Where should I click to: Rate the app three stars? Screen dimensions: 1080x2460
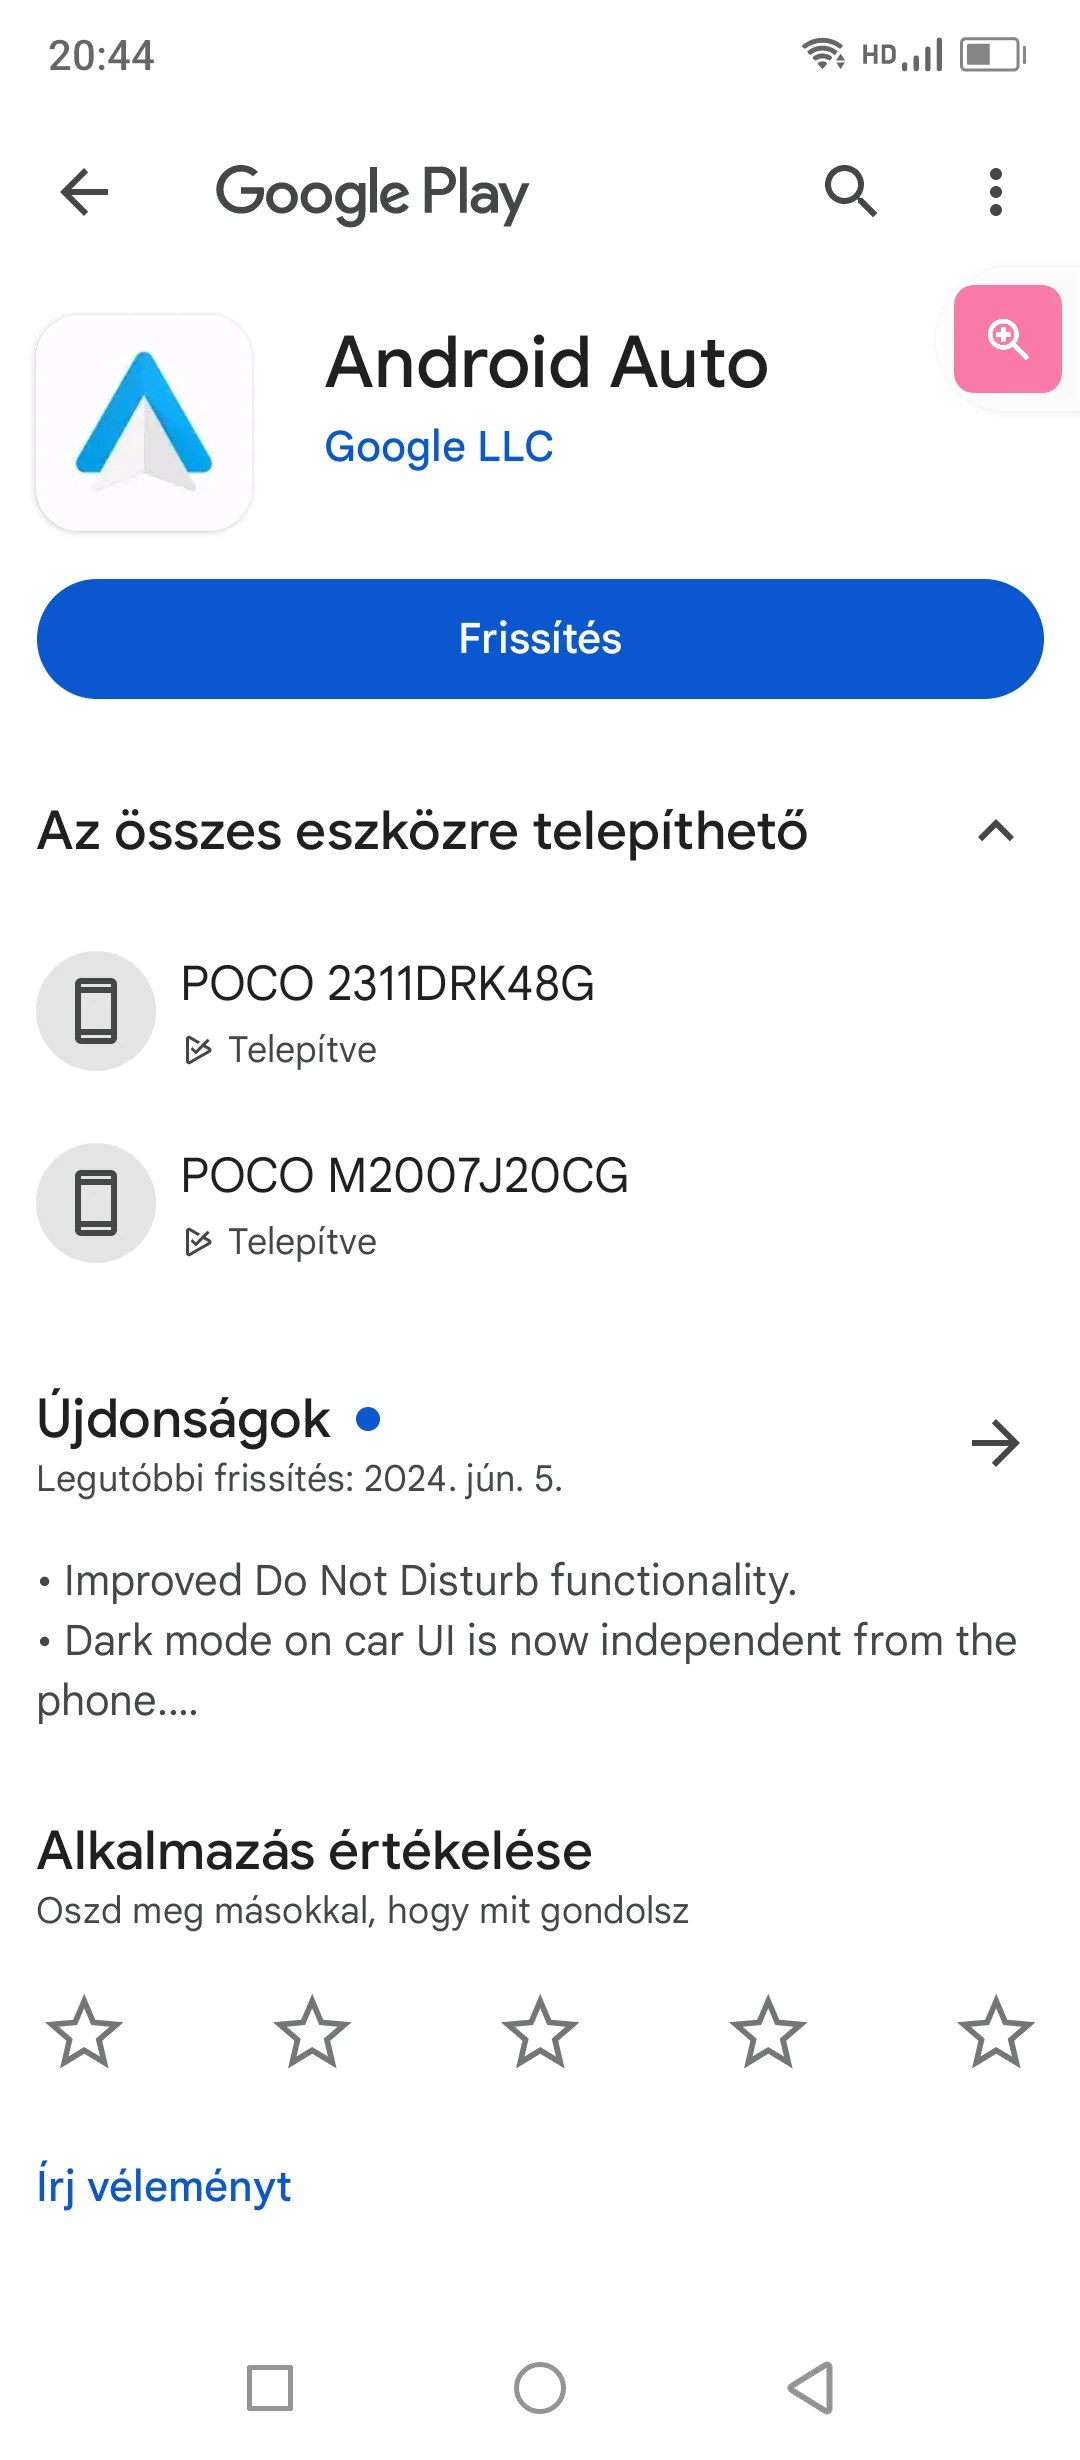(540, 2032)
